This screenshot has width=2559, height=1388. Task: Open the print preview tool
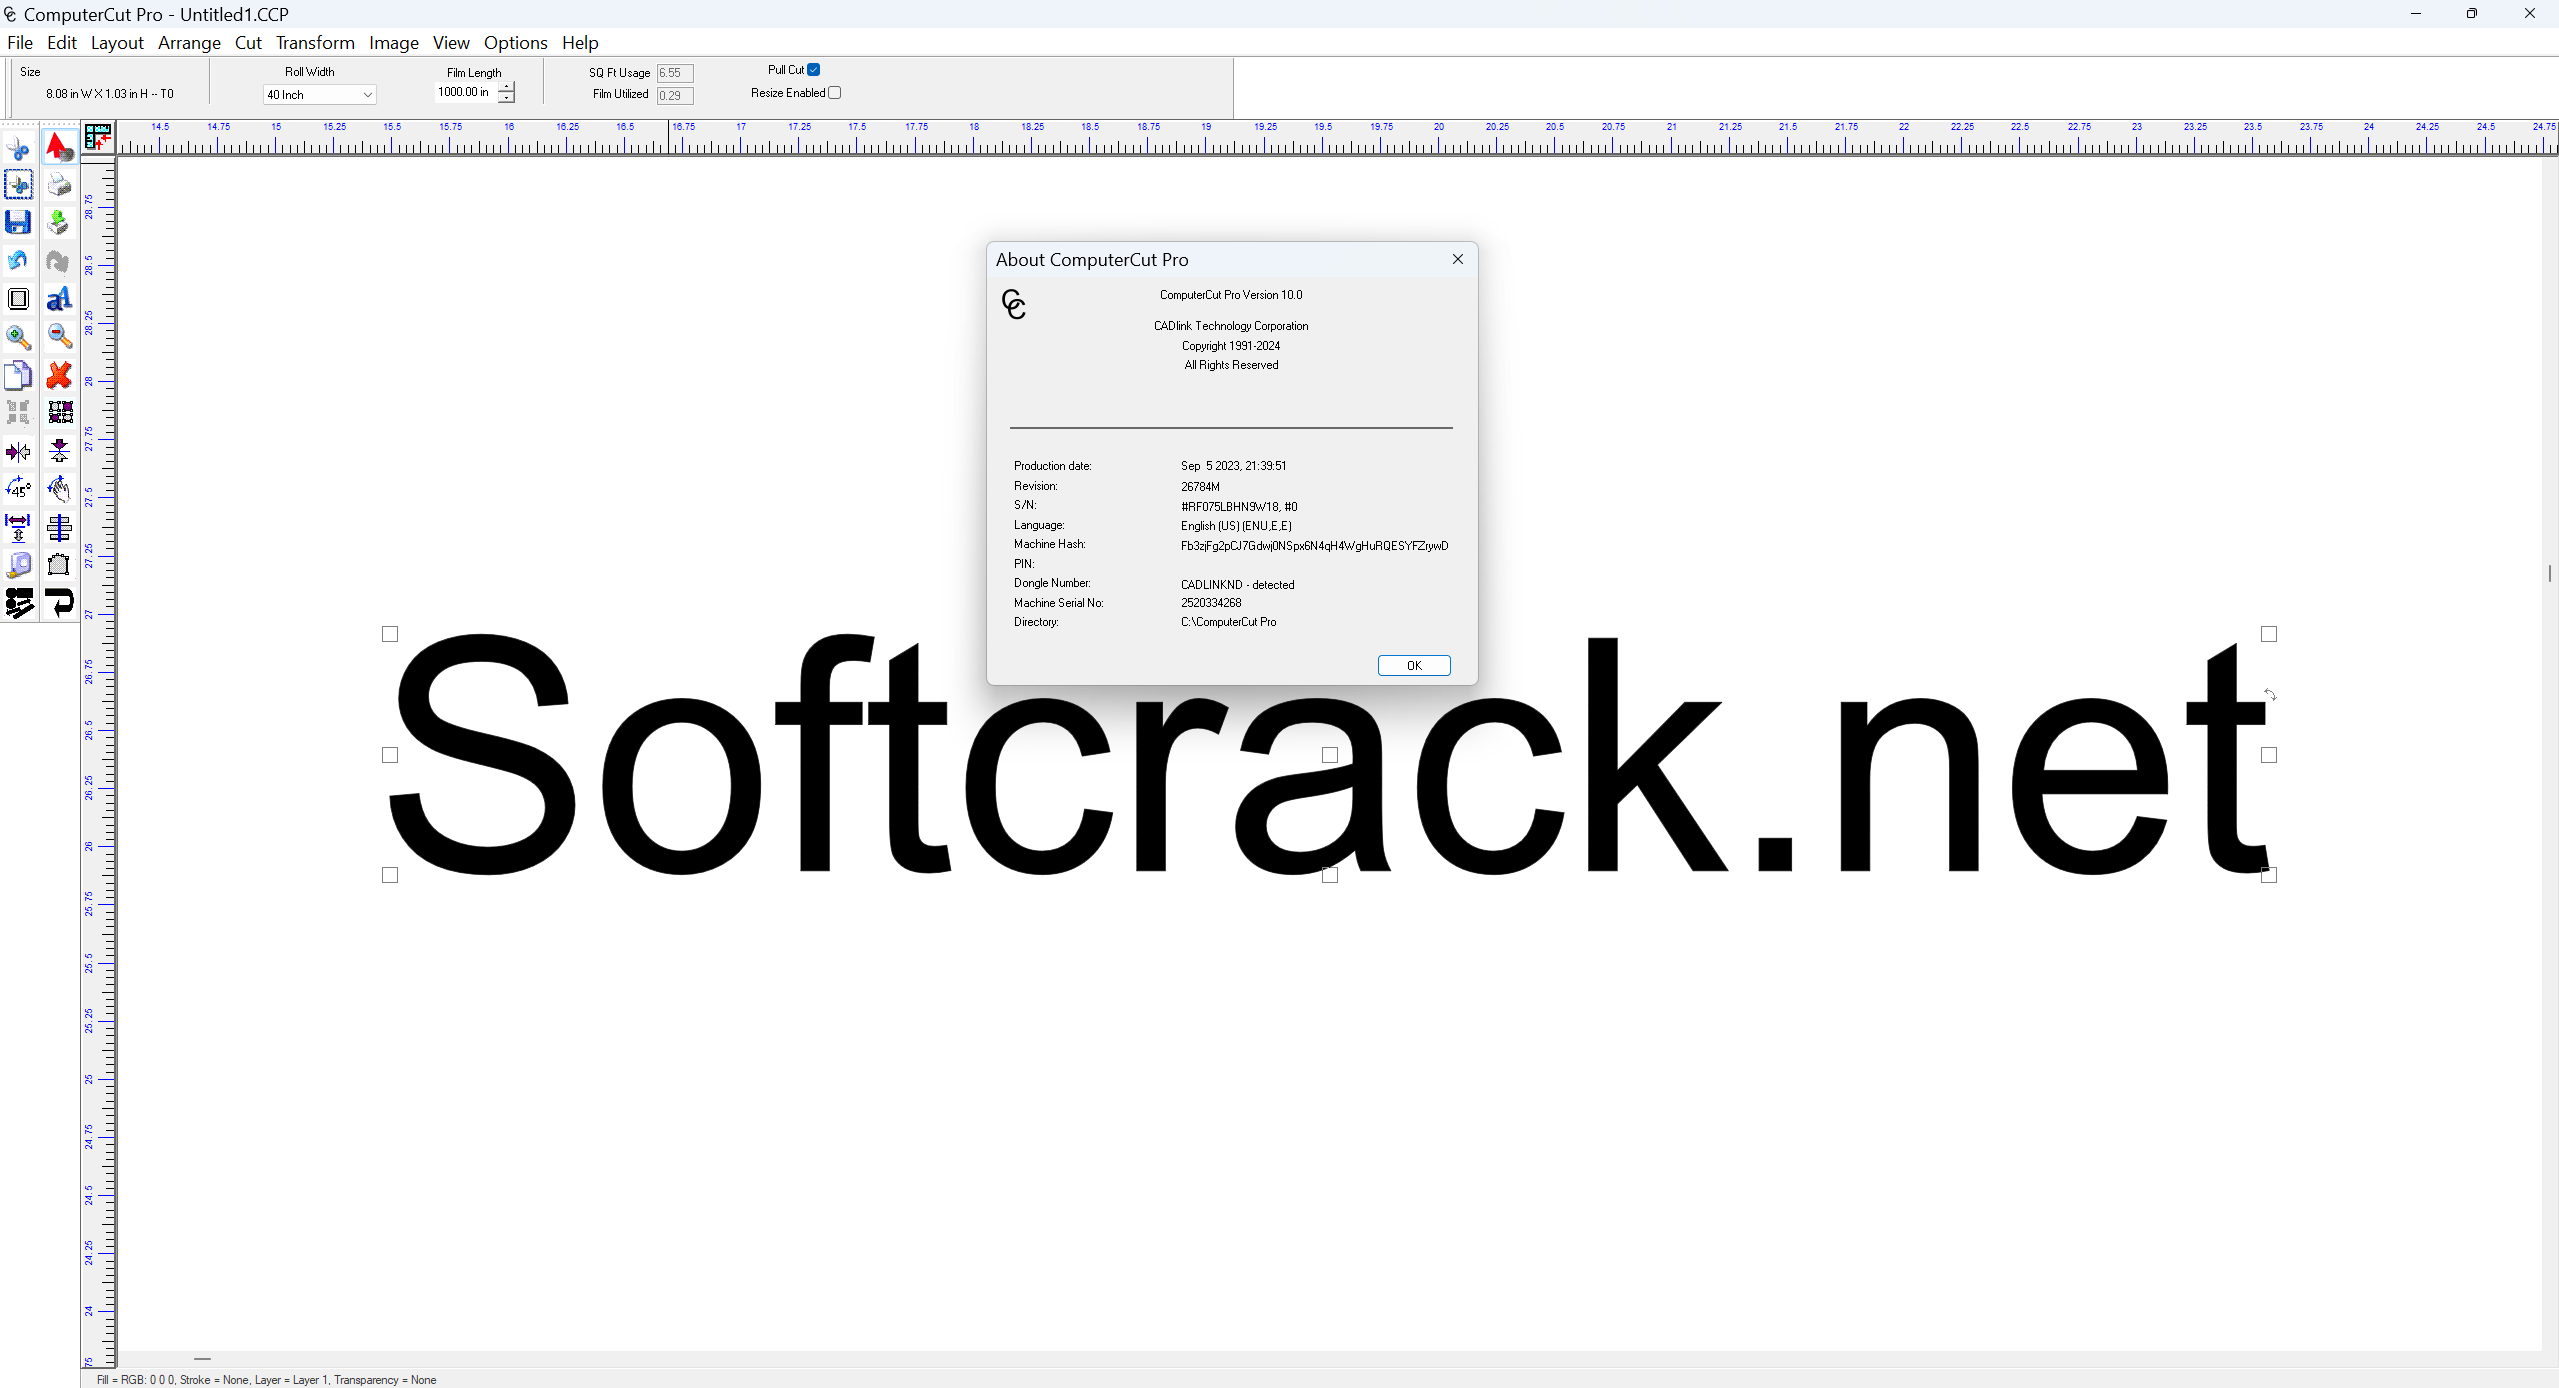tap(59, 185)
